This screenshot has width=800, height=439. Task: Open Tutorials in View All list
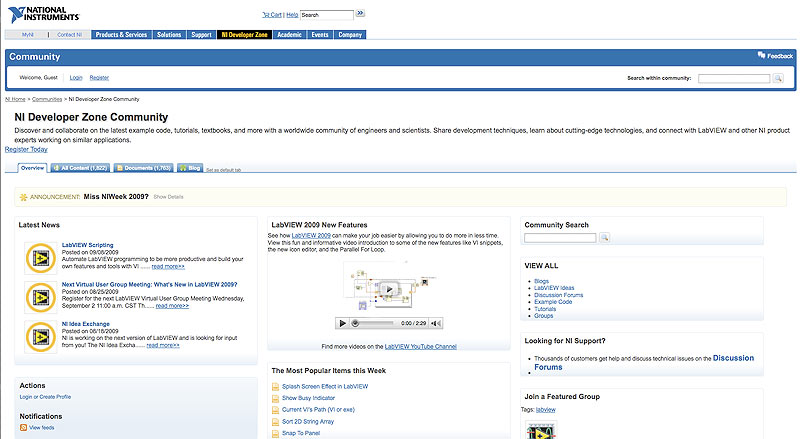[x=545, y=309]
